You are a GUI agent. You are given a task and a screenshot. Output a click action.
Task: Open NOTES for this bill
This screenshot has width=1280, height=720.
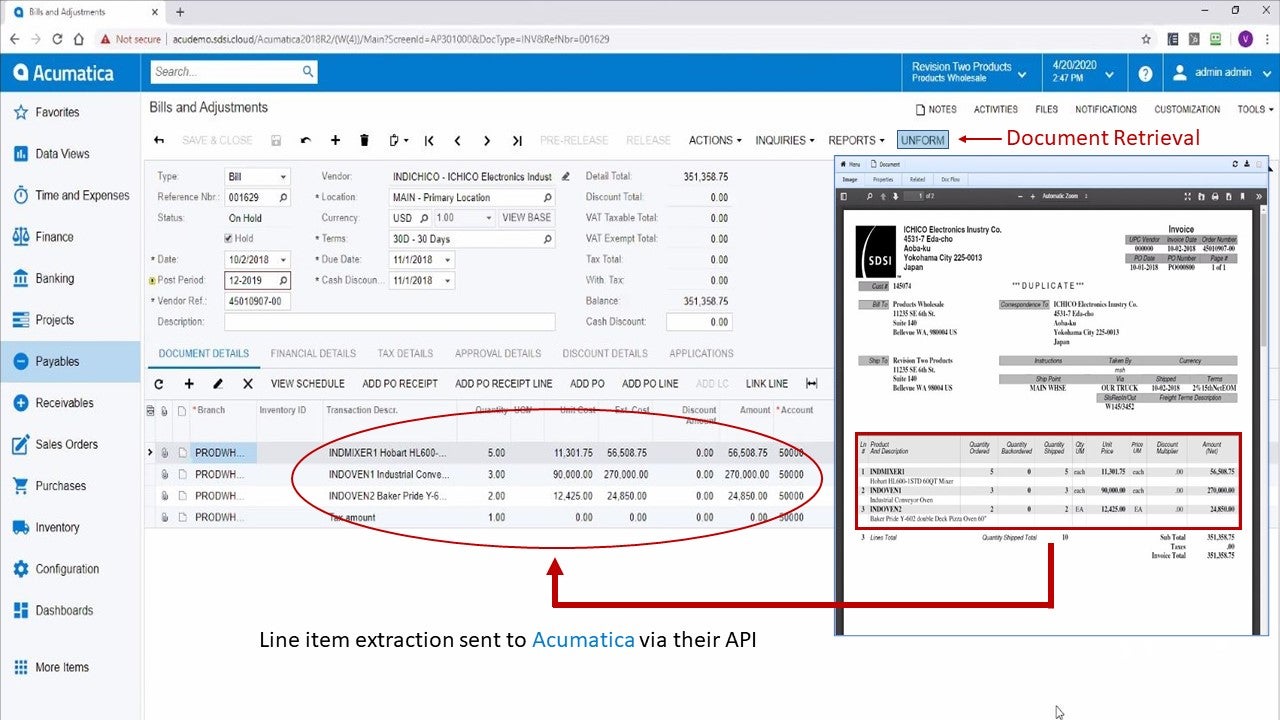(936, 110)
